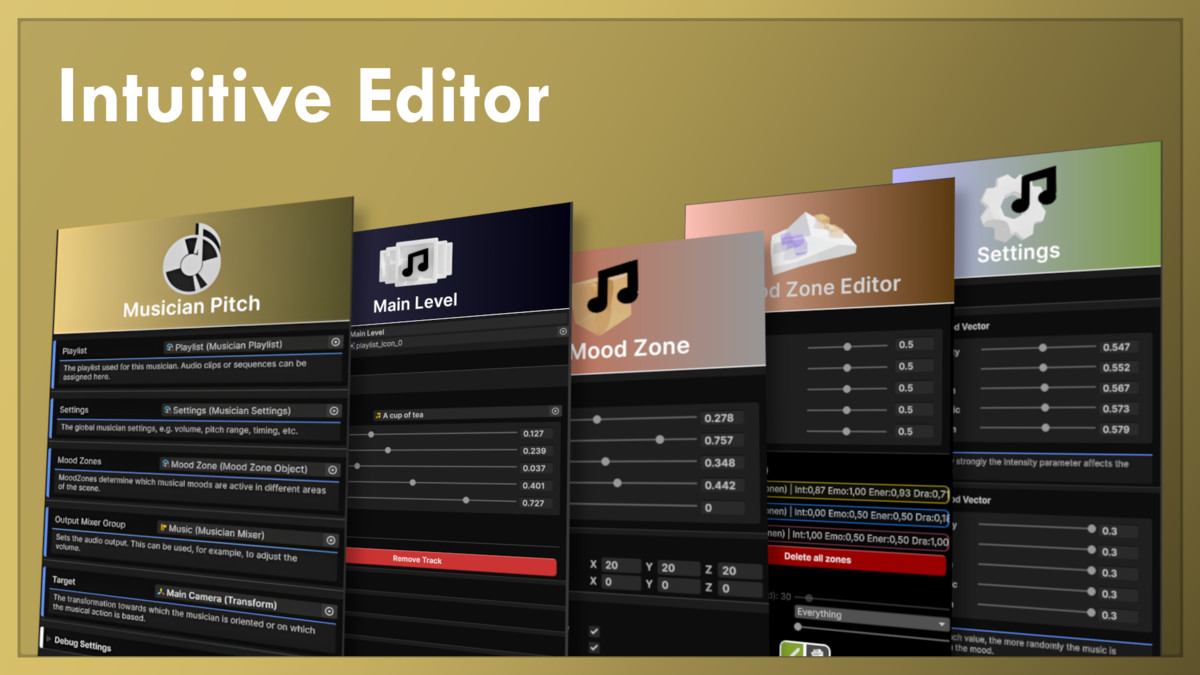Select the green brush tool in Mood Zone Editor

pyautogui.click(x=790, y=651)
